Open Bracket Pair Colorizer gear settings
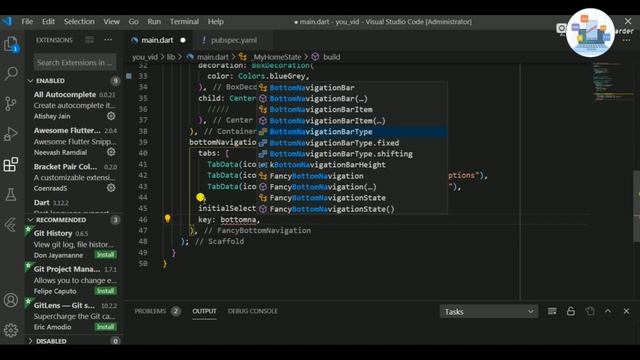The height and width of the screenshot is (360, 640). pos(111,188)
